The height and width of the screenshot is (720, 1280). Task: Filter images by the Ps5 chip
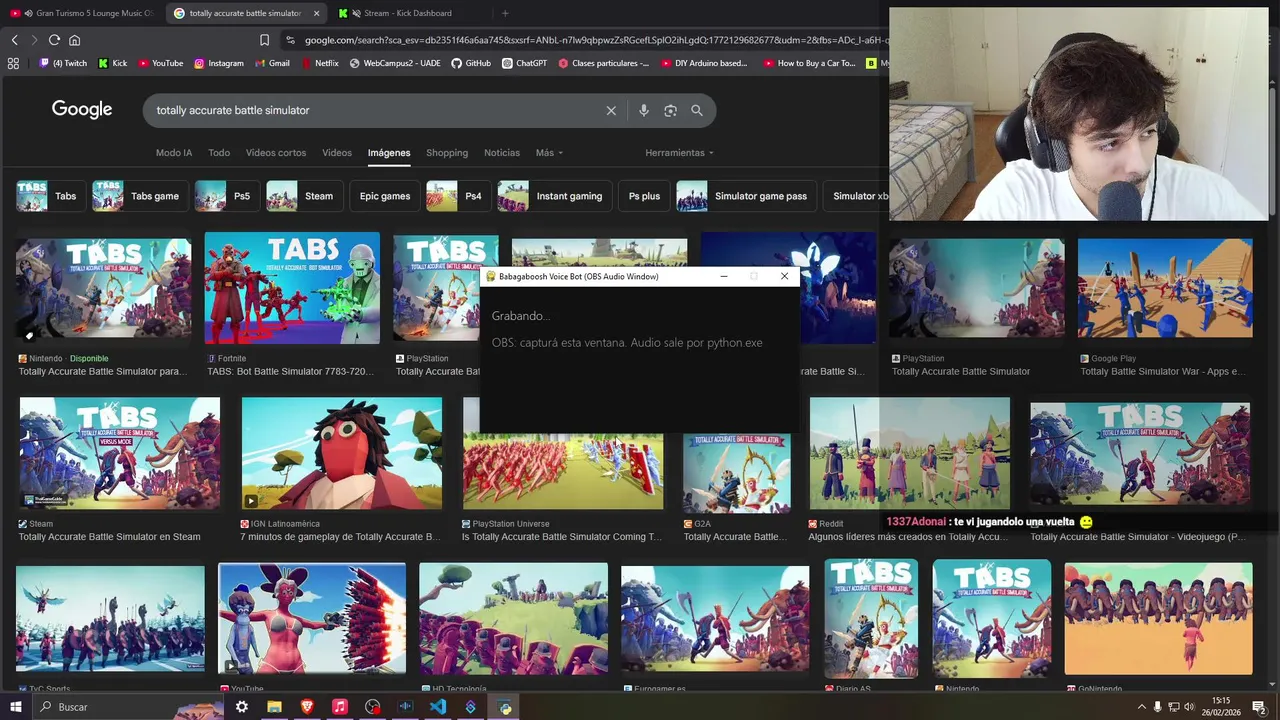[x=225, y=196]
